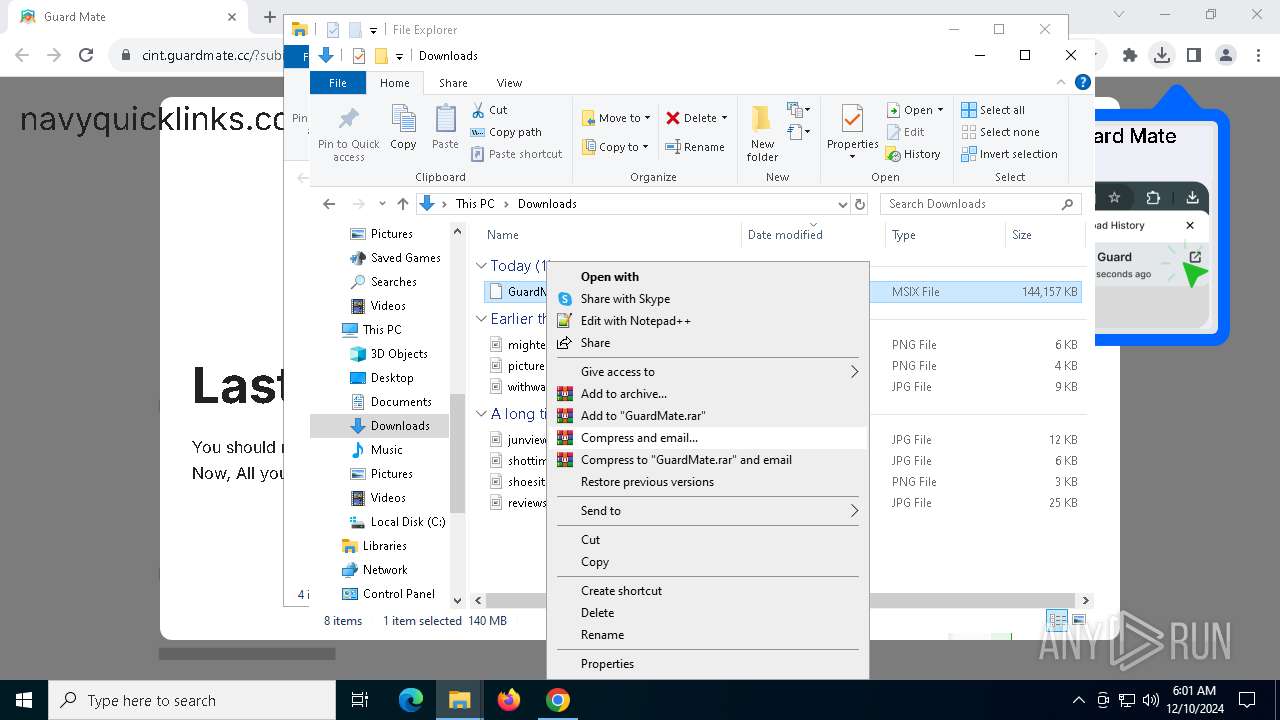Viewport: 1280px width, 720px height.
Task: Select 3D Objects in navigation pane
Action: pos(389,354)
